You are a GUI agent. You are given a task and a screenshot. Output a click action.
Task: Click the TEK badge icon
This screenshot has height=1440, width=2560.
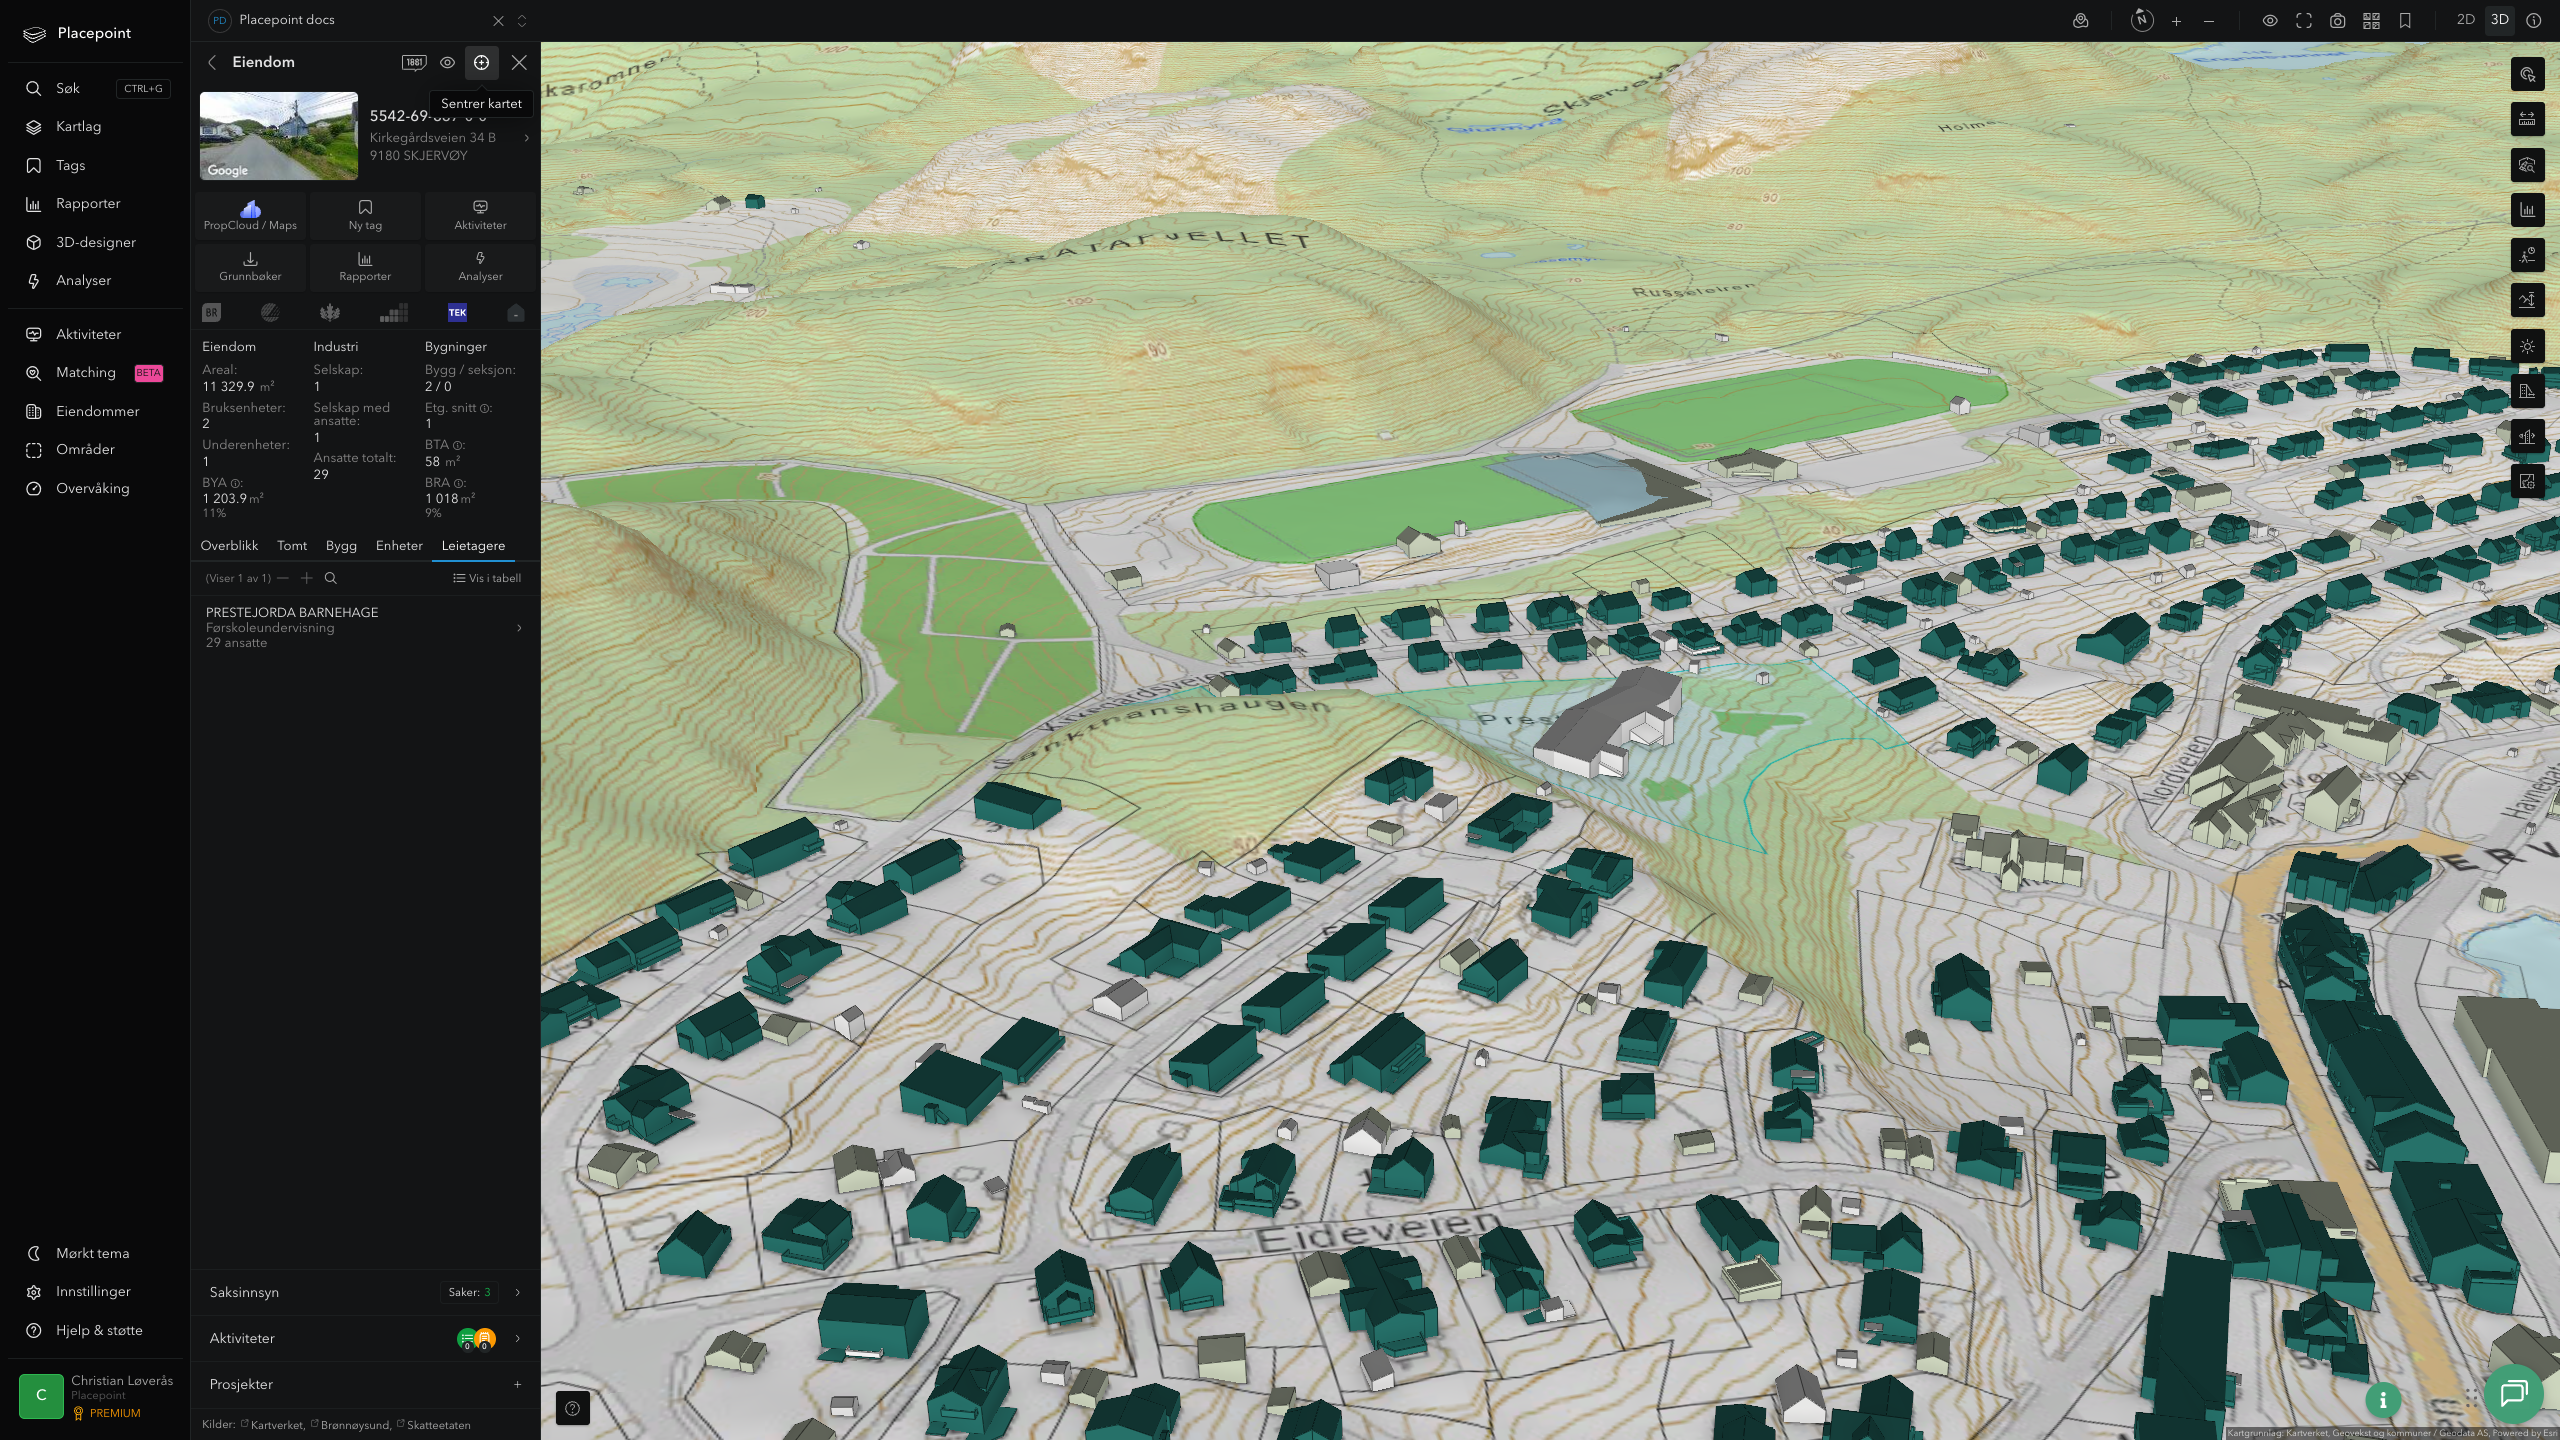[x=457, y=313]
